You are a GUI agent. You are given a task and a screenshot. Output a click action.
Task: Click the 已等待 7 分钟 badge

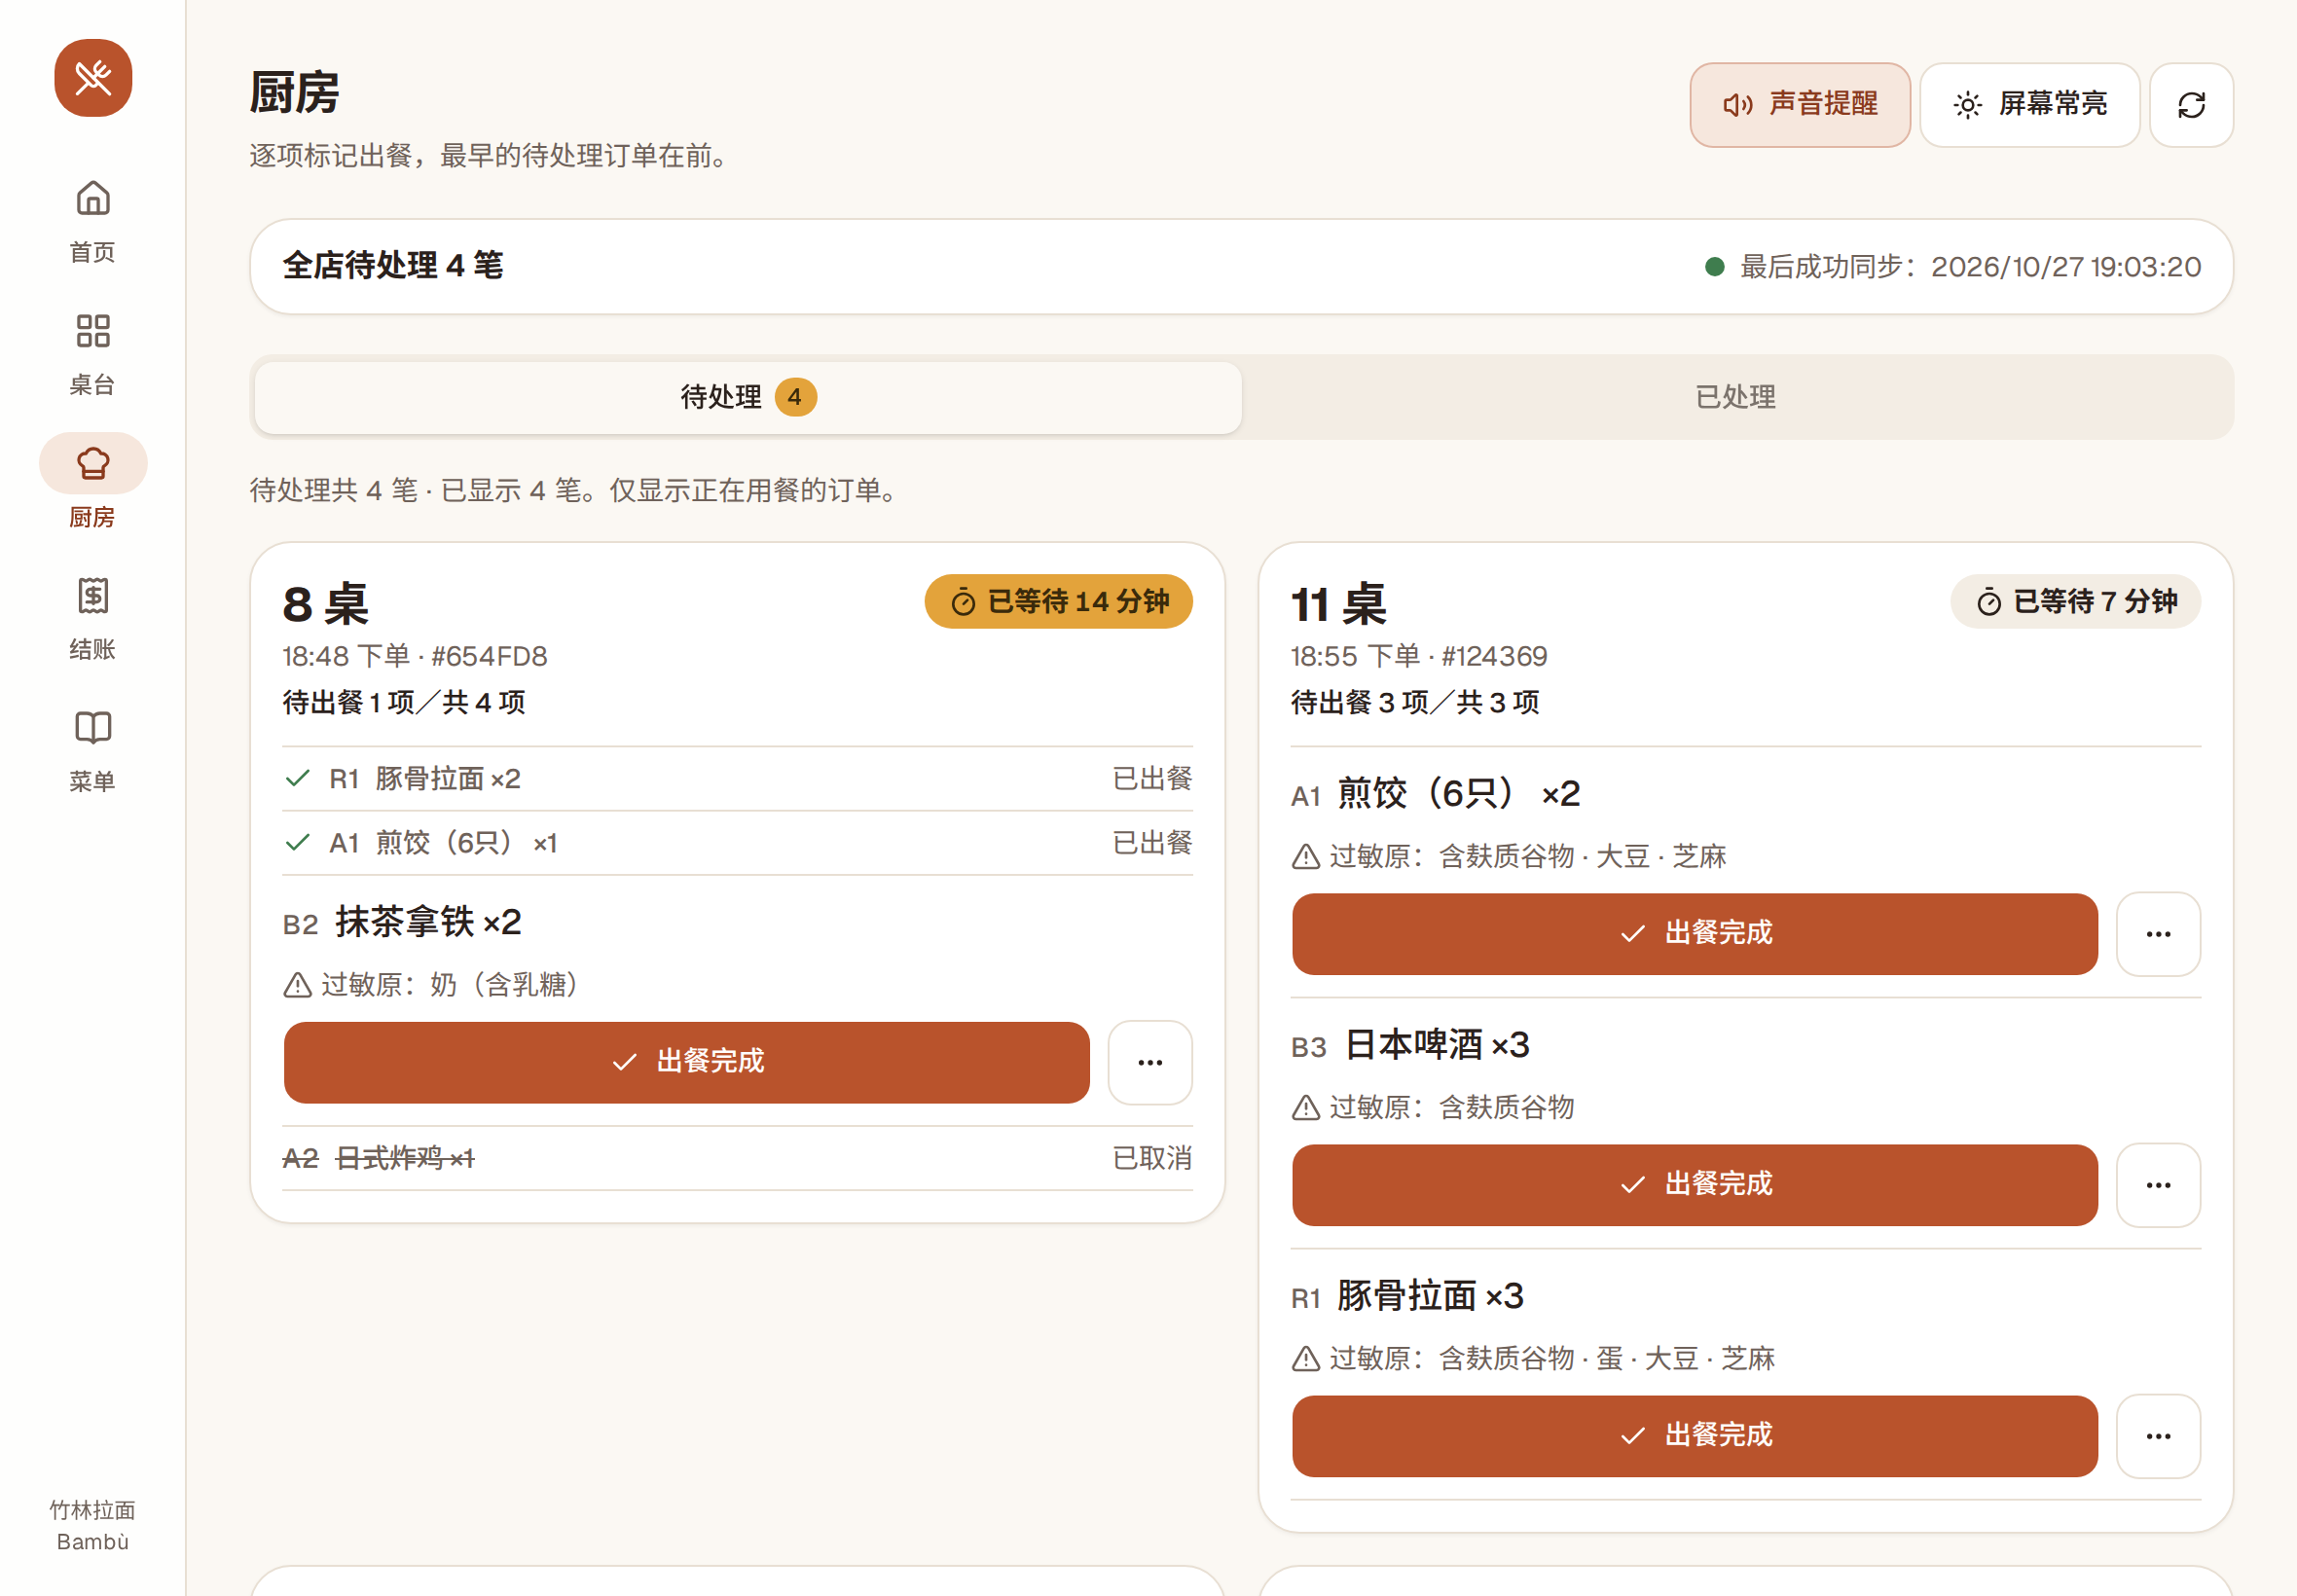(2075, 601)
